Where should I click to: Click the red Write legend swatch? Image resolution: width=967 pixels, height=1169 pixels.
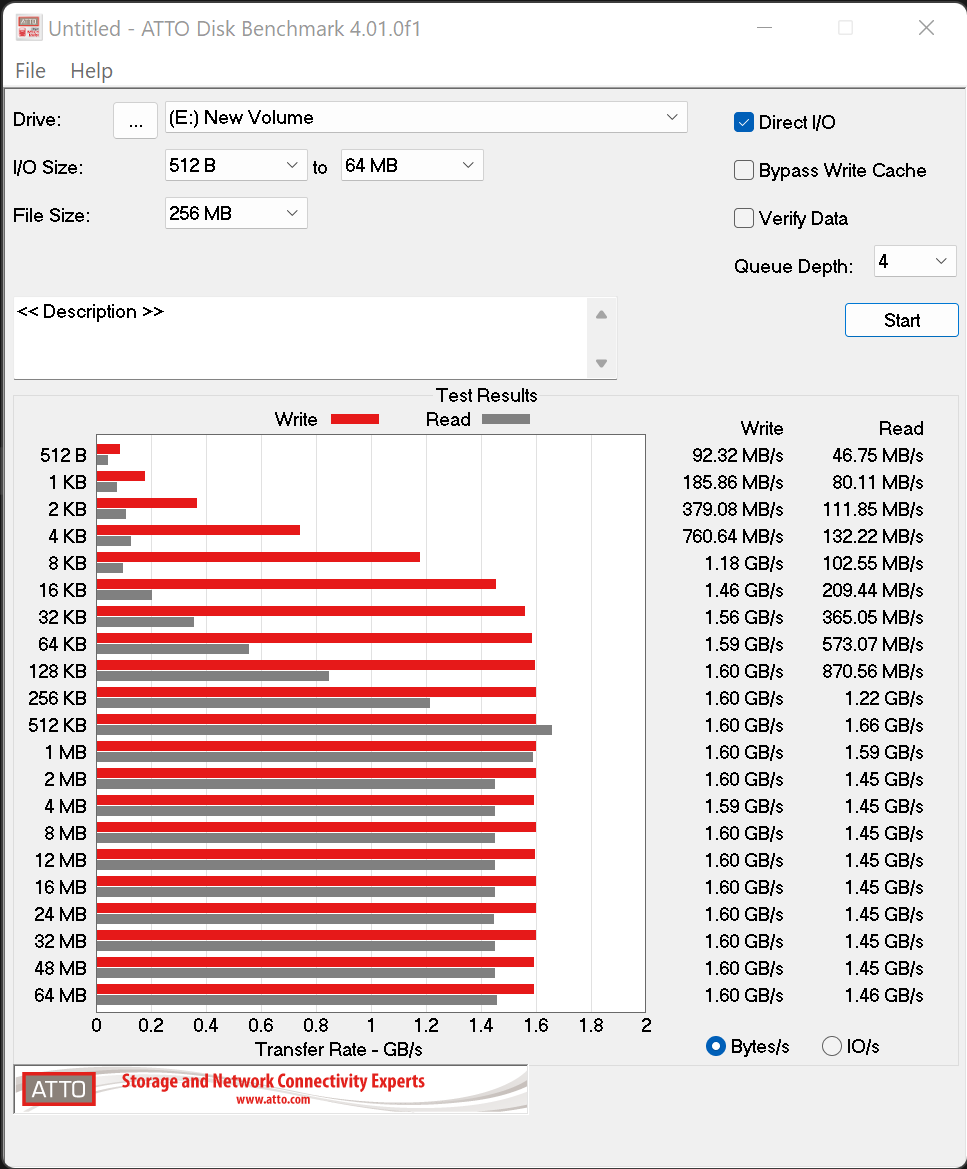coord(355,419)
